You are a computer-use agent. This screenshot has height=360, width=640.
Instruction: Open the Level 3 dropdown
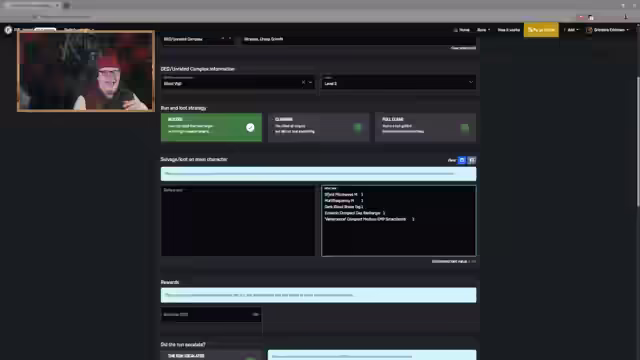398,82
